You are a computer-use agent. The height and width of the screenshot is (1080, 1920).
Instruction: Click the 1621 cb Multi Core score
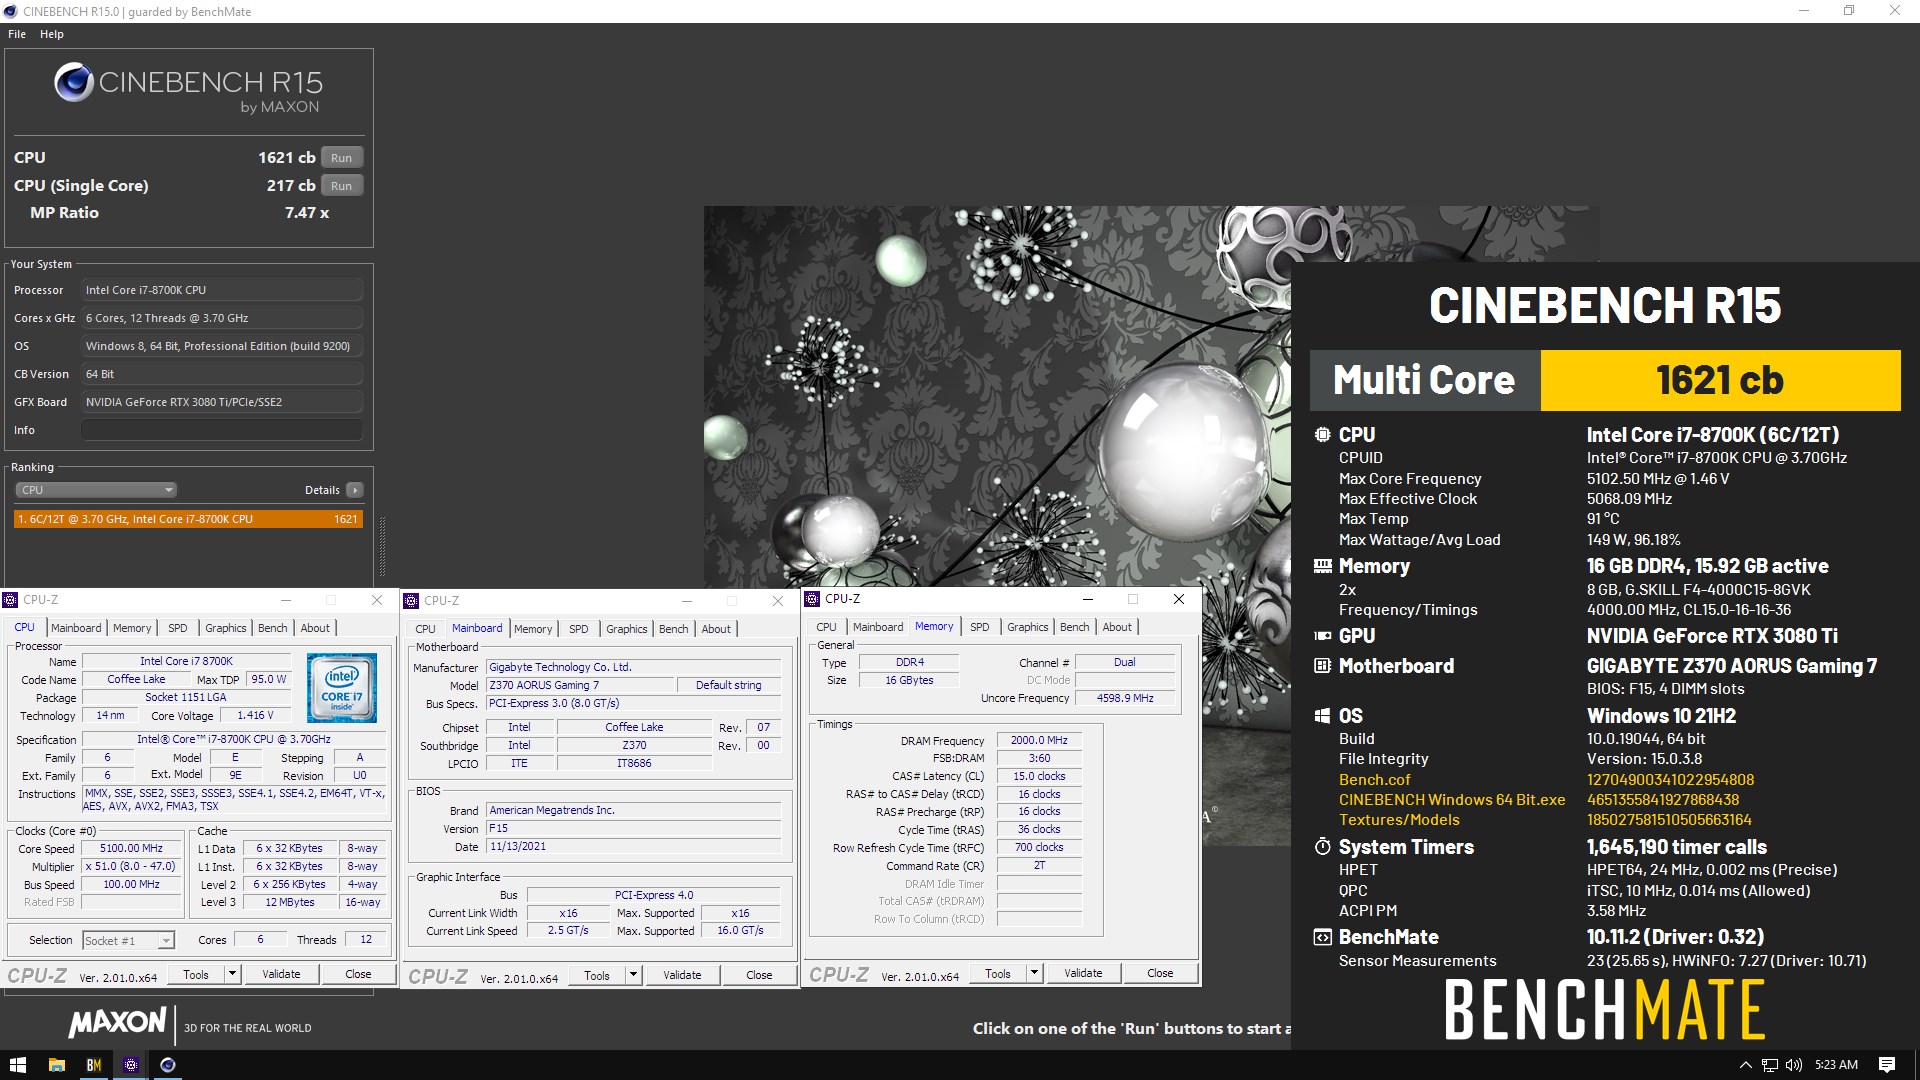coord(1720,380)
